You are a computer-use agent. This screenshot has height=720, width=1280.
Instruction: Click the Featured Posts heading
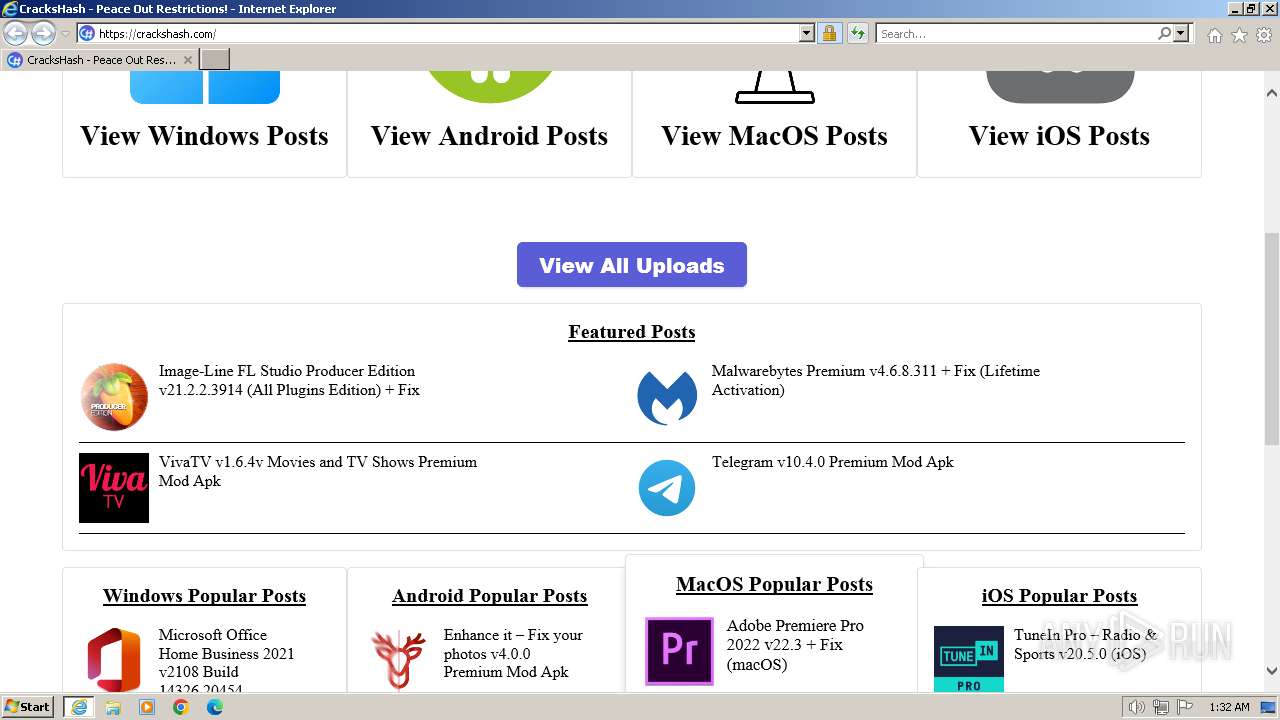pos(632,332)
